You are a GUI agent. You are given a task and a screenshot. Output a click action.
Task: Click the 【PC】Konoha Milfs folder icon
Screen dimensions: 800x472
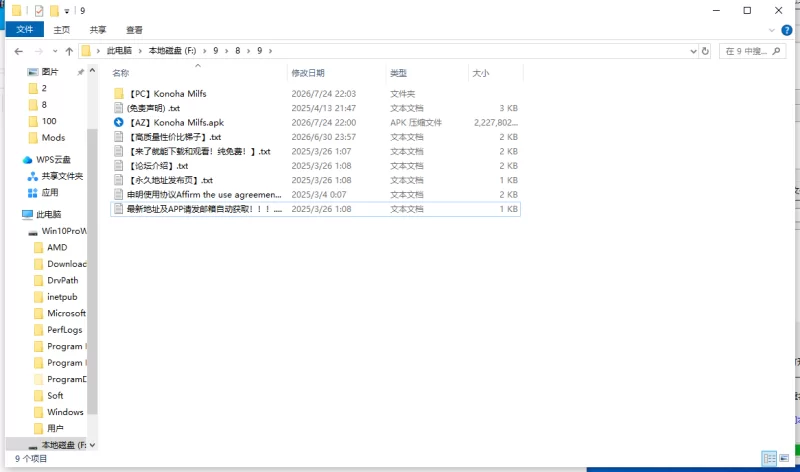118,93
